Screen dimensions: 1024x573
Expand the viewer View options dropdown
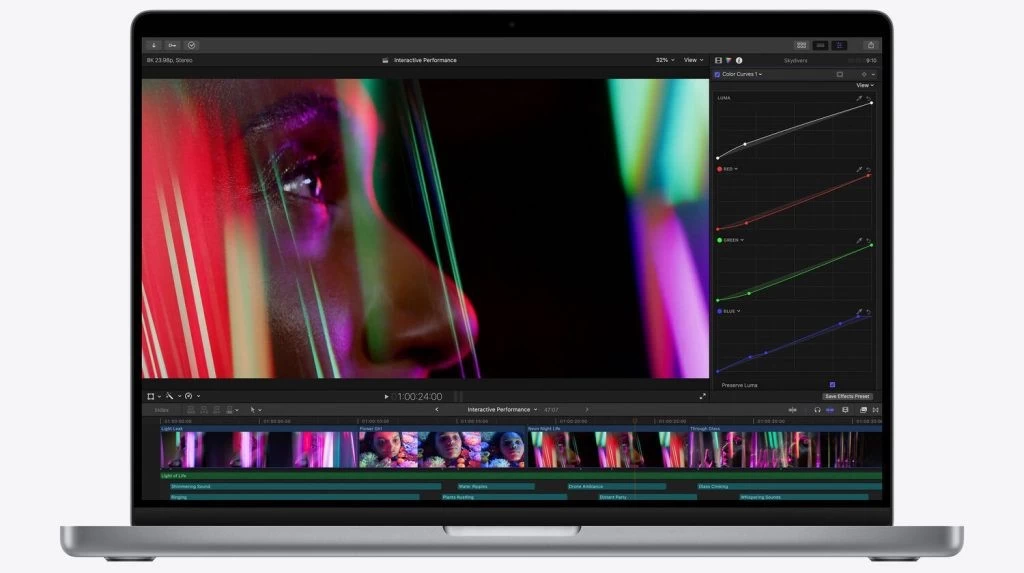pyautogui.click(x=693, y=60)
